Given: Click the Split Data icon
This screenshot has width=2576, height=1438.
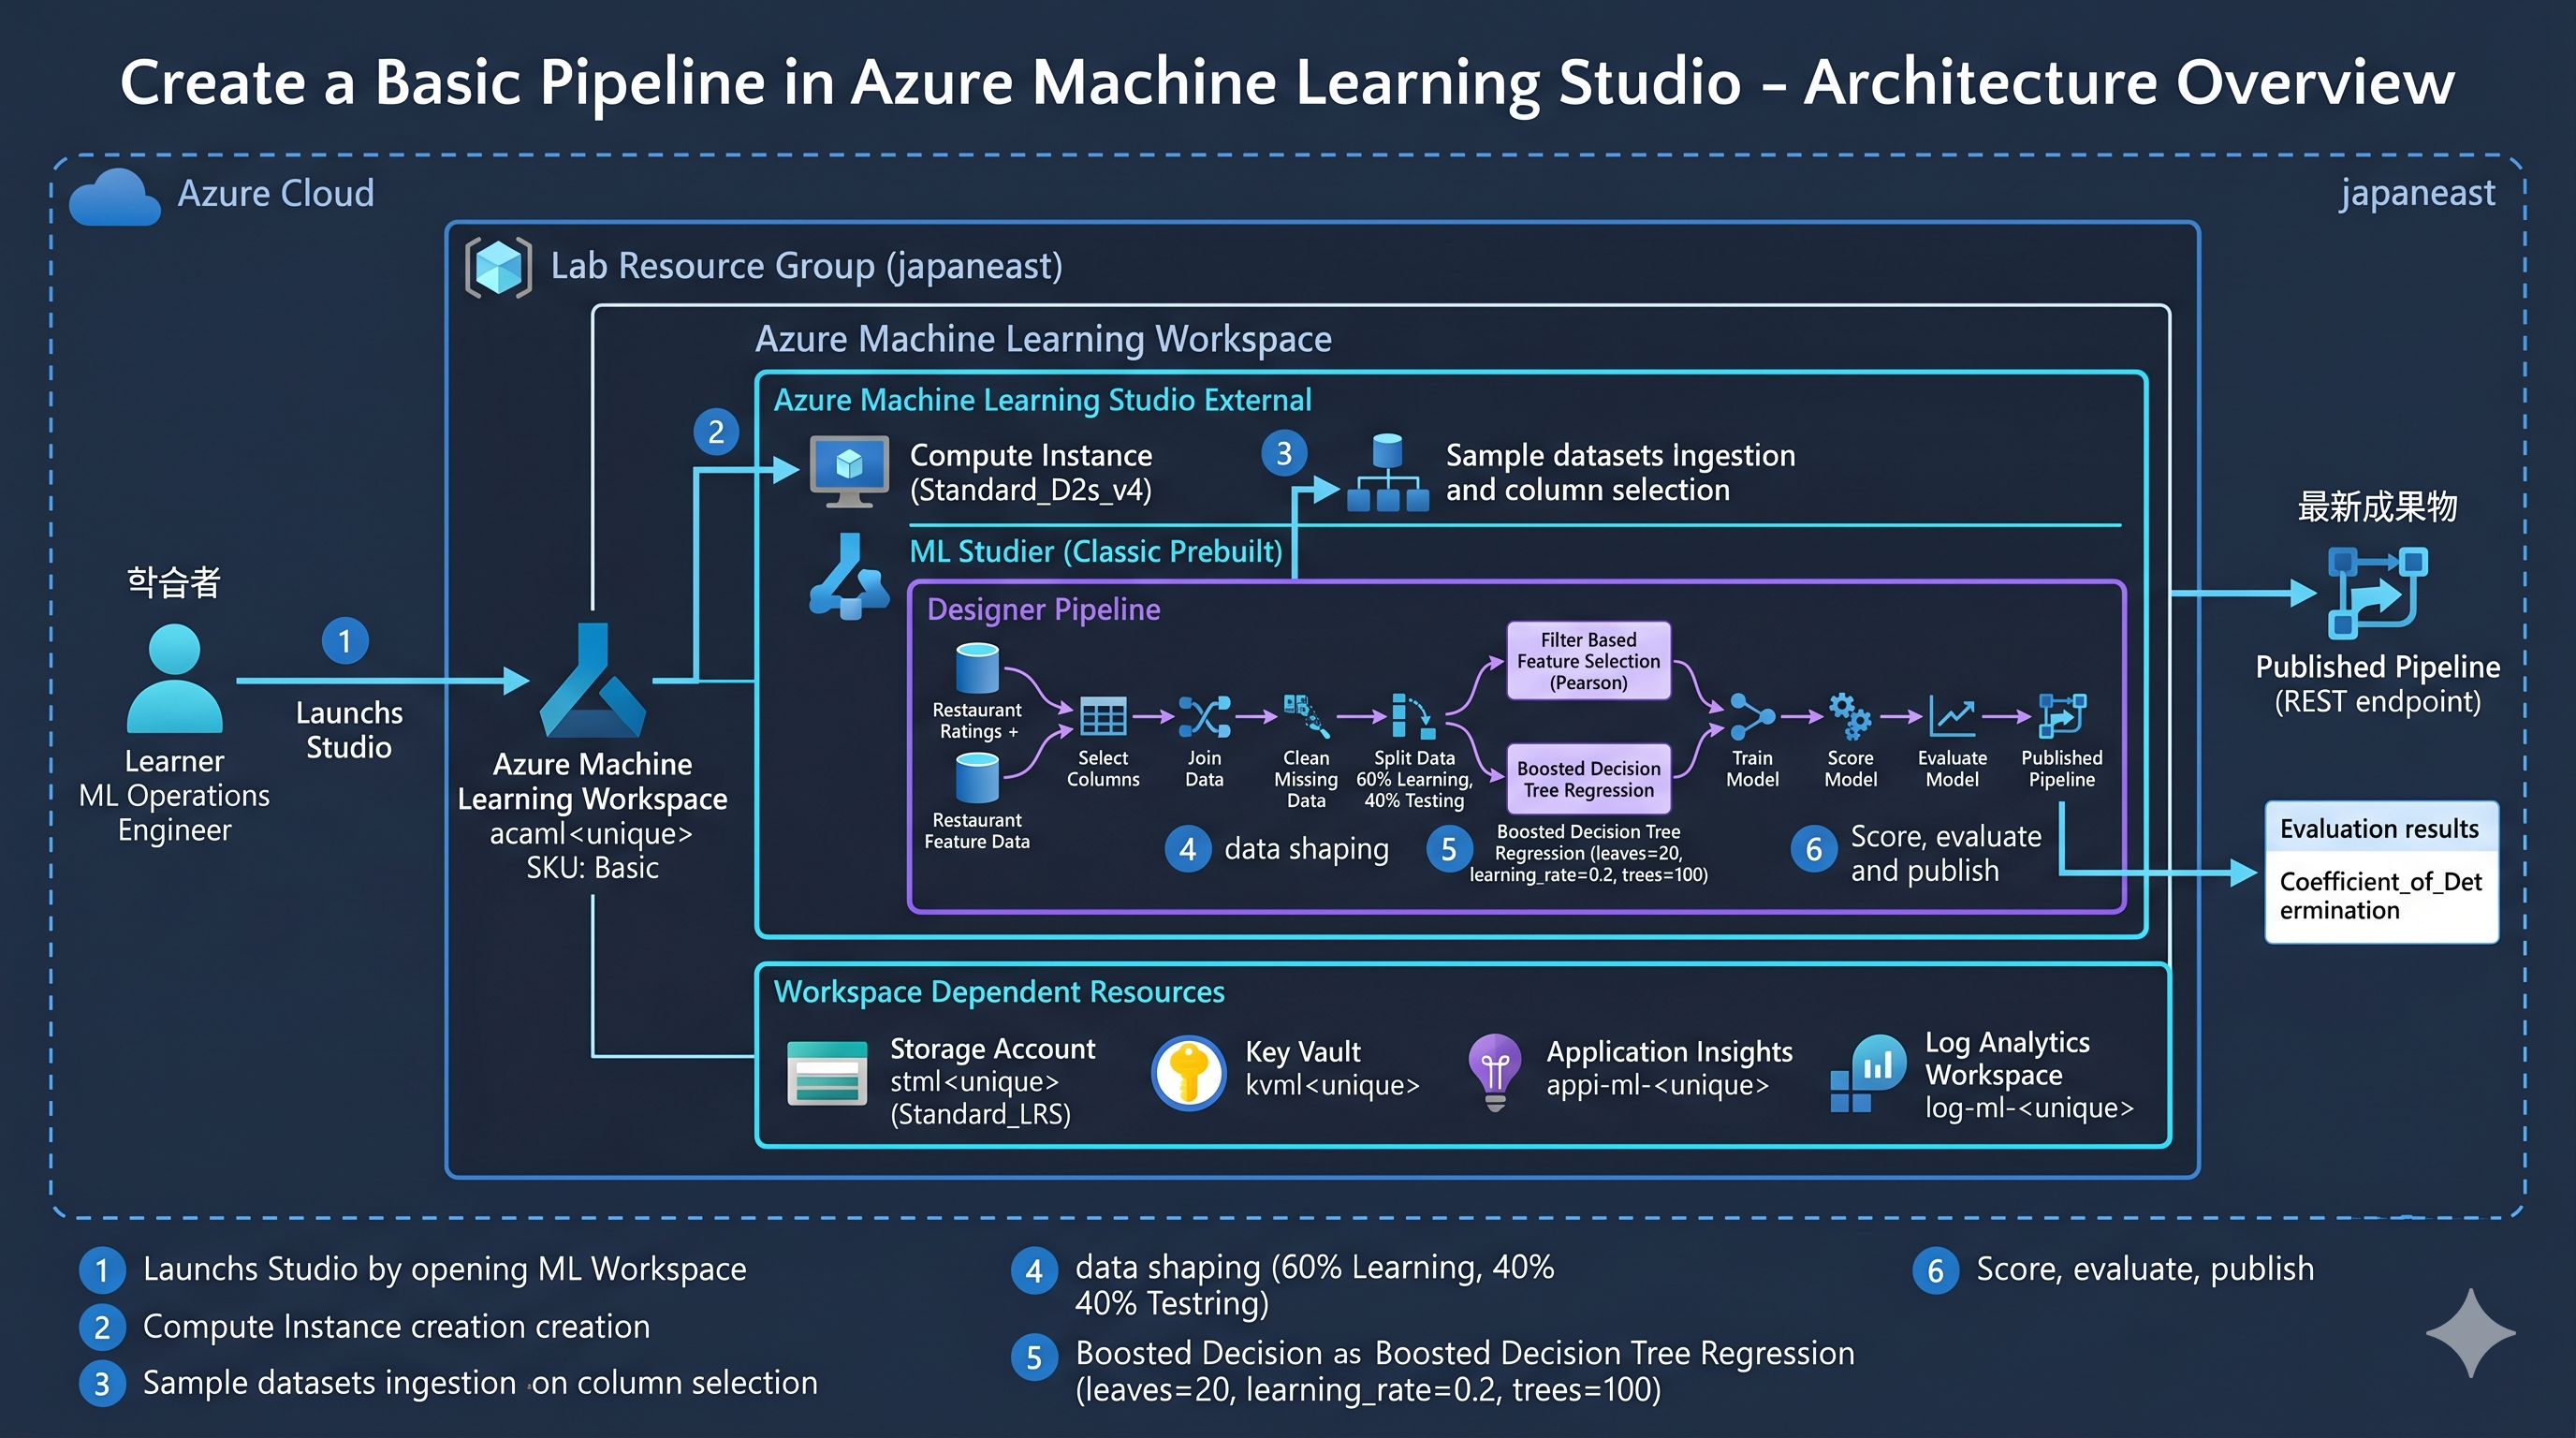Looking at the screenshot, I should click(1413, 716).
